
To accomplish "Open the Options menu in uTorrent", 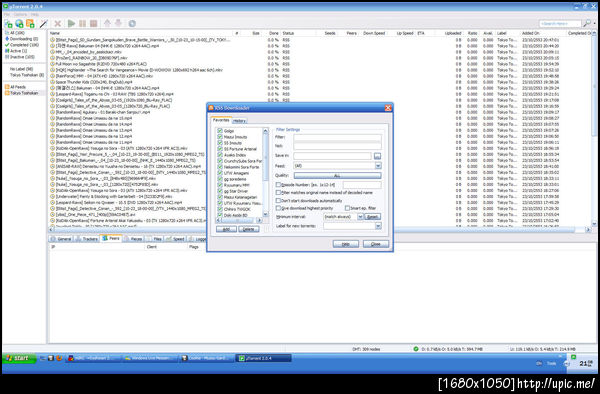I will pyautogui.click(x=20, y=15).
